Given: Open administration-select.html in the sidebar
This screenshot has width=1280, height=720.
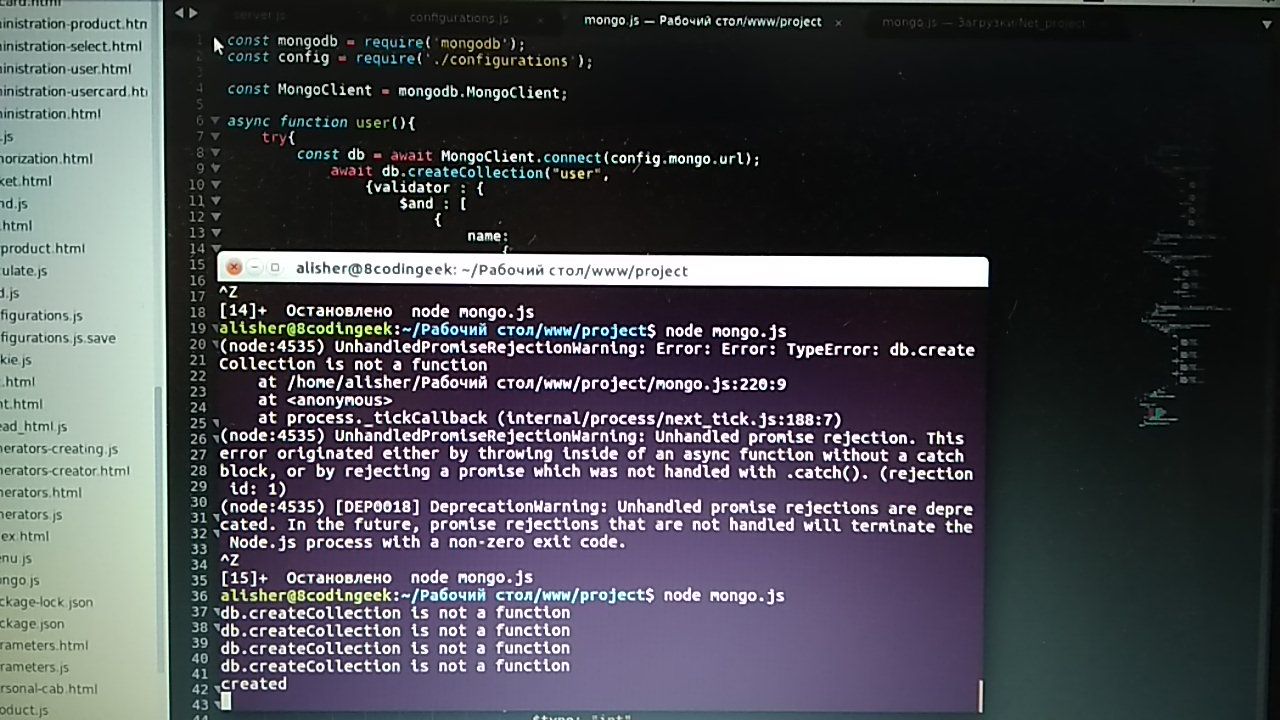Looking at the screenshot, I should point(72,46).
